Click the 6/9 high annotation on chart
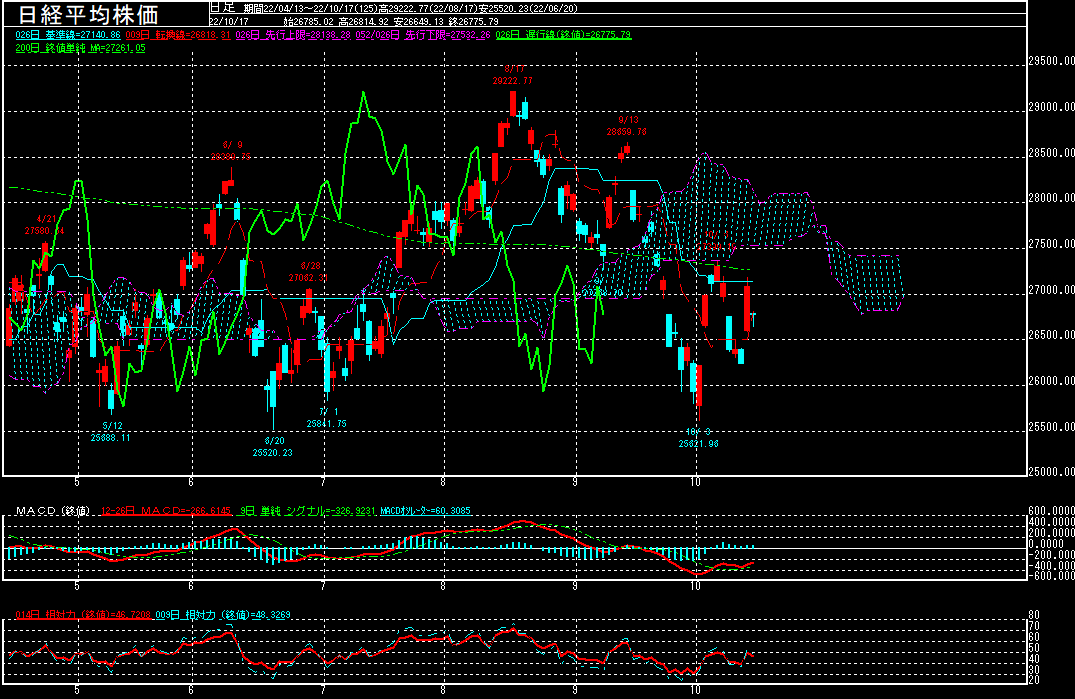Viewport: 1075px width, 699px height. click(x=230, y=151)
